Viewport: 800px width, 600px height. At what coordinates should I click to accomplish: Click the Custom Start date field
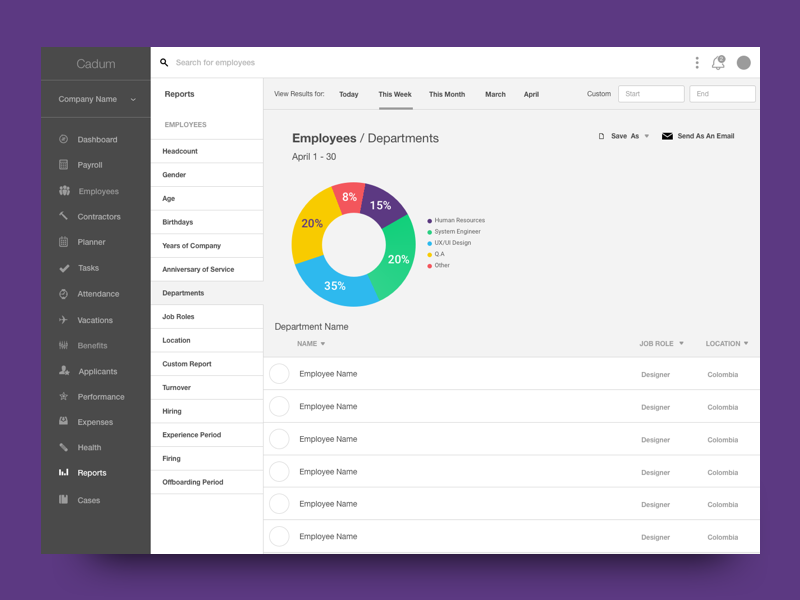tap(651, 94)
